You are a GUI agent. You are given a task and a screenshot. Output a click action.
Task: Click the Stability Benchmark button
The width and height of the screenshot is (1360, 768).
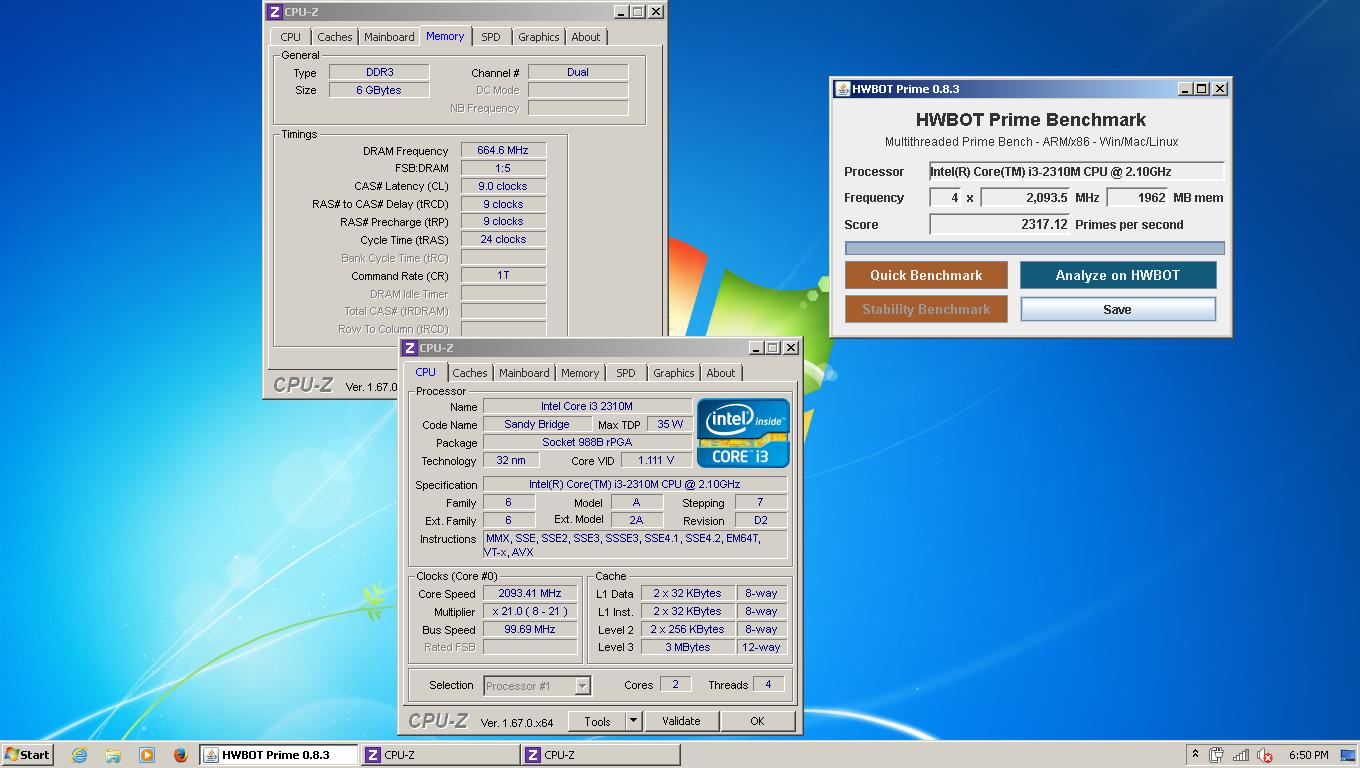pos(926,309)
